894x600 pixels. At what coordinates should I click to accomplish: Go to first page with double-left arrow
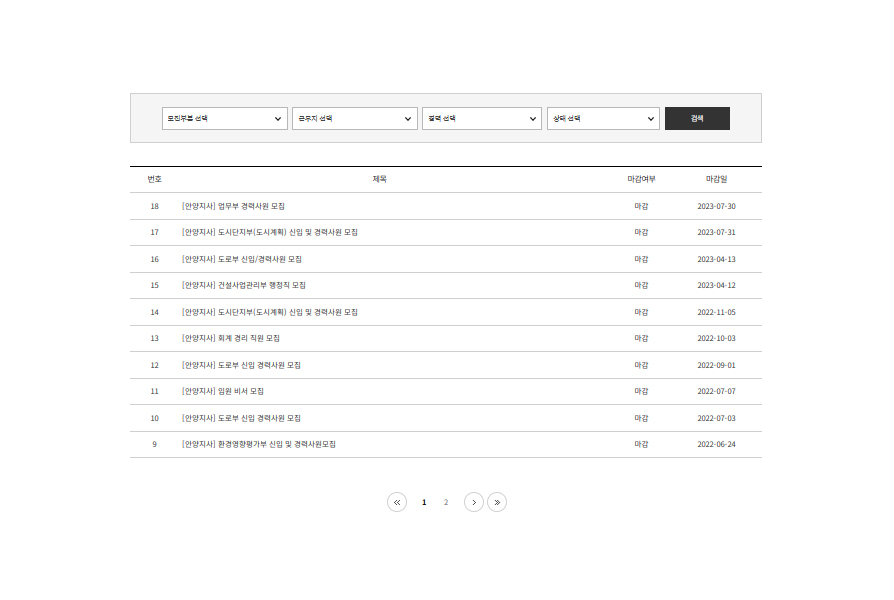[397, 502]
